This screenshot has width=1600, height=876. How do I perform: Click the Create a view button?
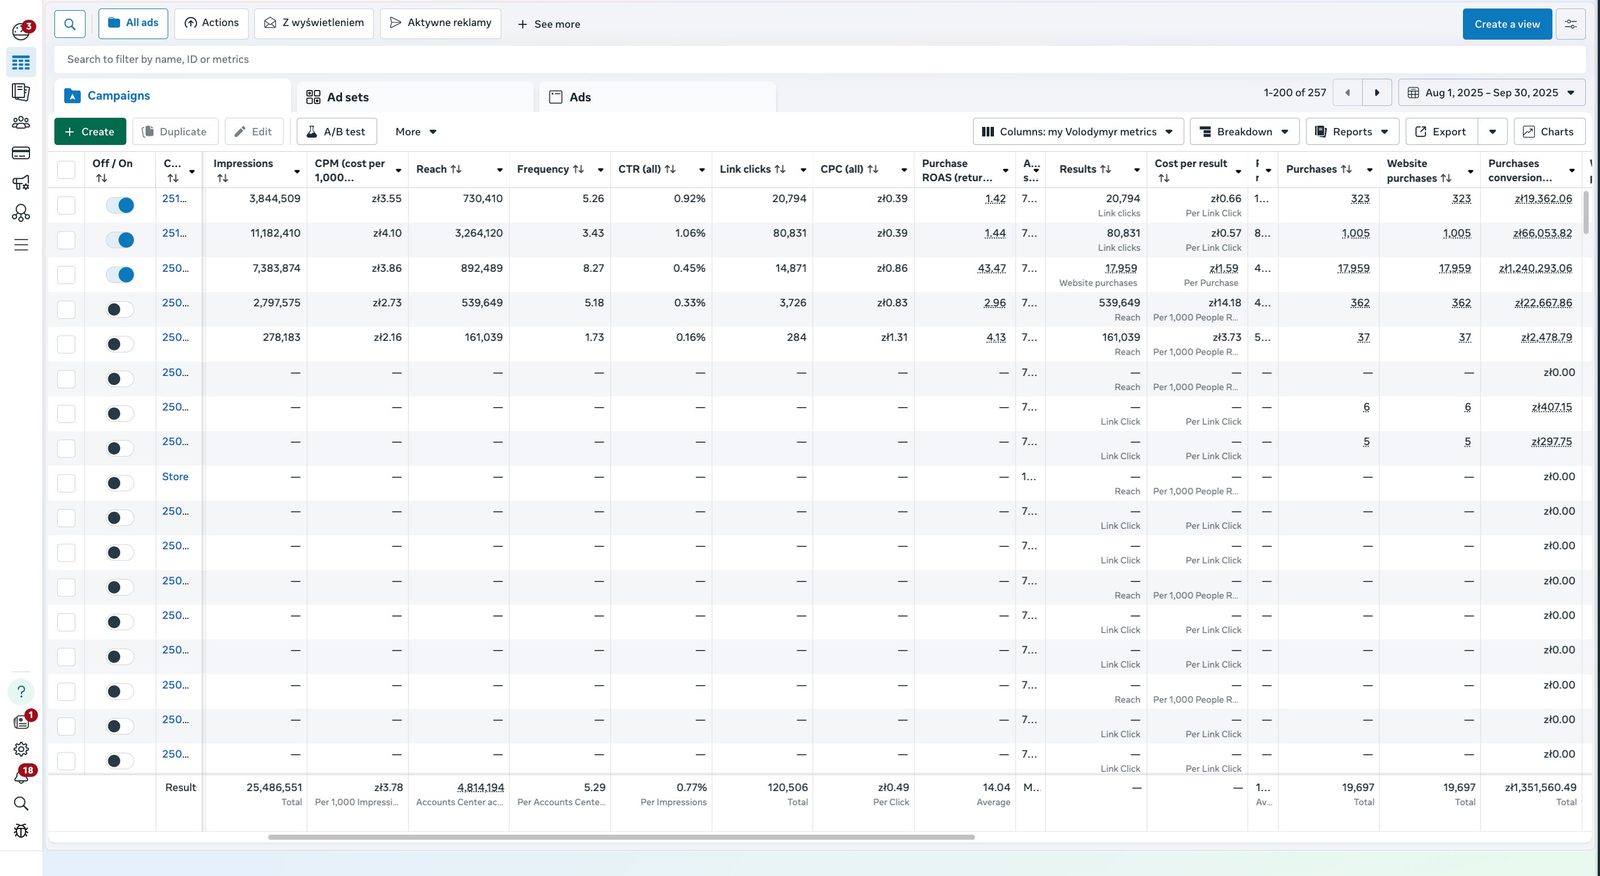pyautogui.click(x=1507, y=24)
